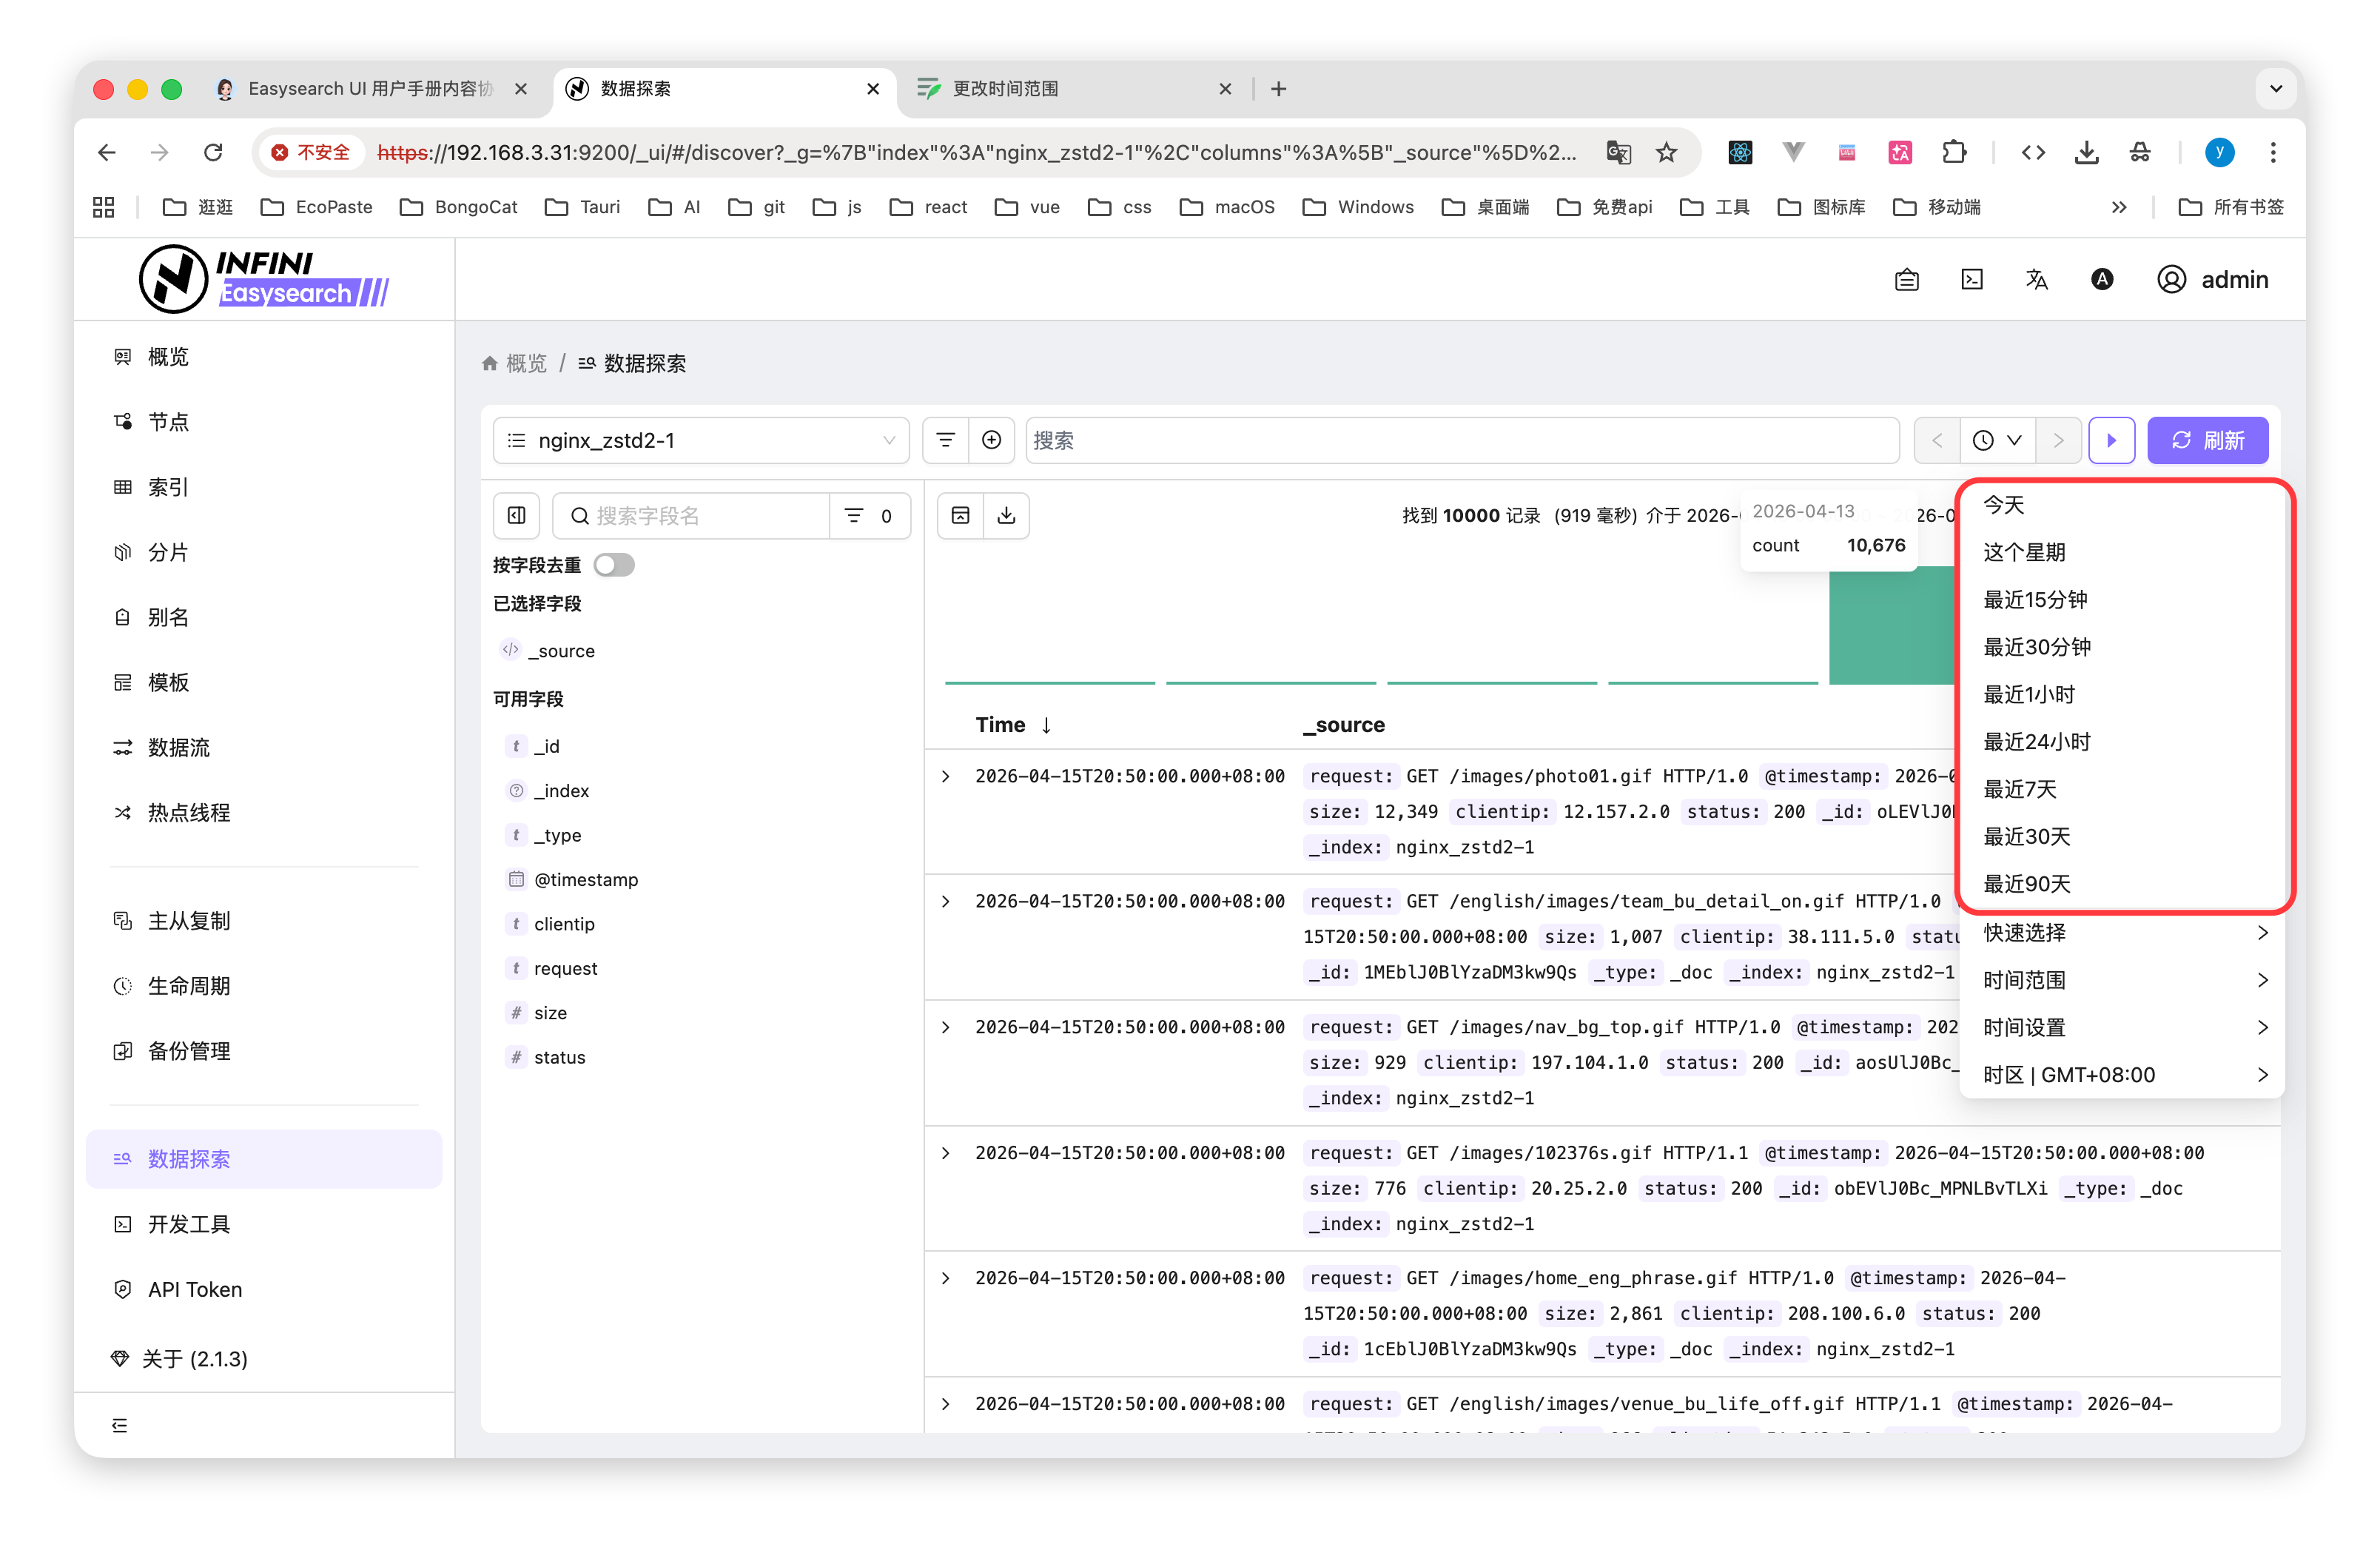This screenshot has height=1547, width=2380.
Task: Open the nginx_zstd2-1 index dropdown
Action: 700,440
